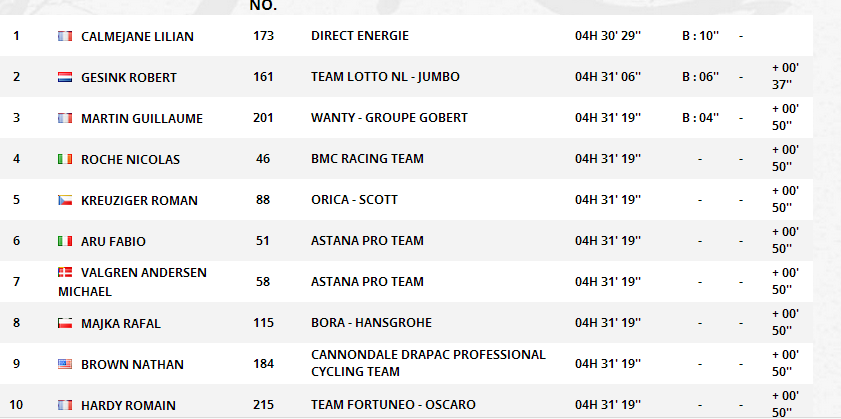Click the Irish flag beside Roche Nicolas
Screen dimensions: 841x419
point(65,159)
